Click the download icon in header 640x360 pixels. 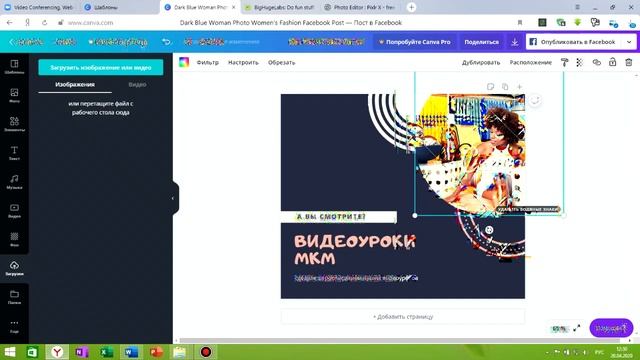(x=515, y=42)
